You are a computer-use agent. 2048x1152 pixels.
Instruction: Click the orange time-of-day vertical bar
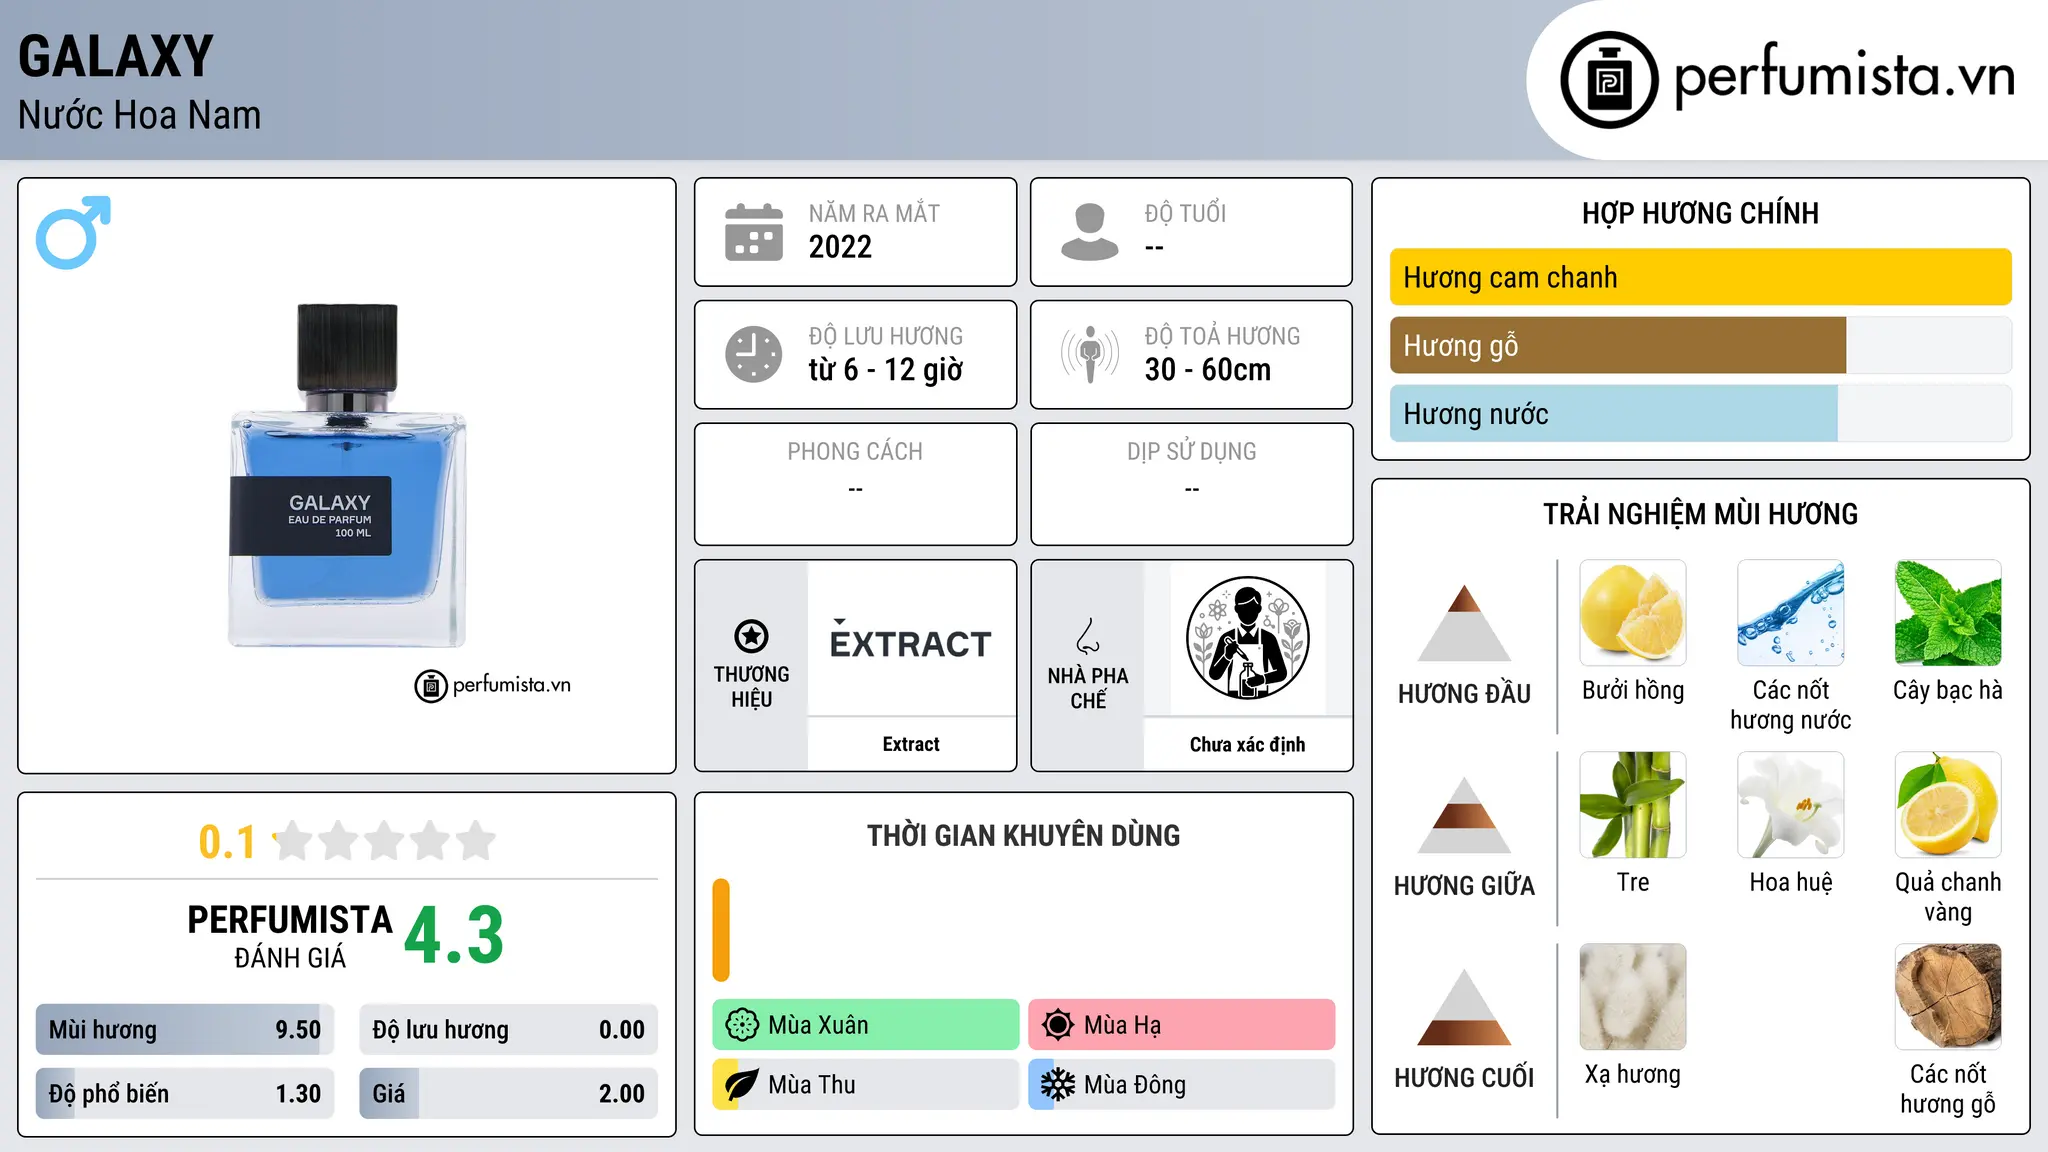pyautogui.click(x=721, y=930)
